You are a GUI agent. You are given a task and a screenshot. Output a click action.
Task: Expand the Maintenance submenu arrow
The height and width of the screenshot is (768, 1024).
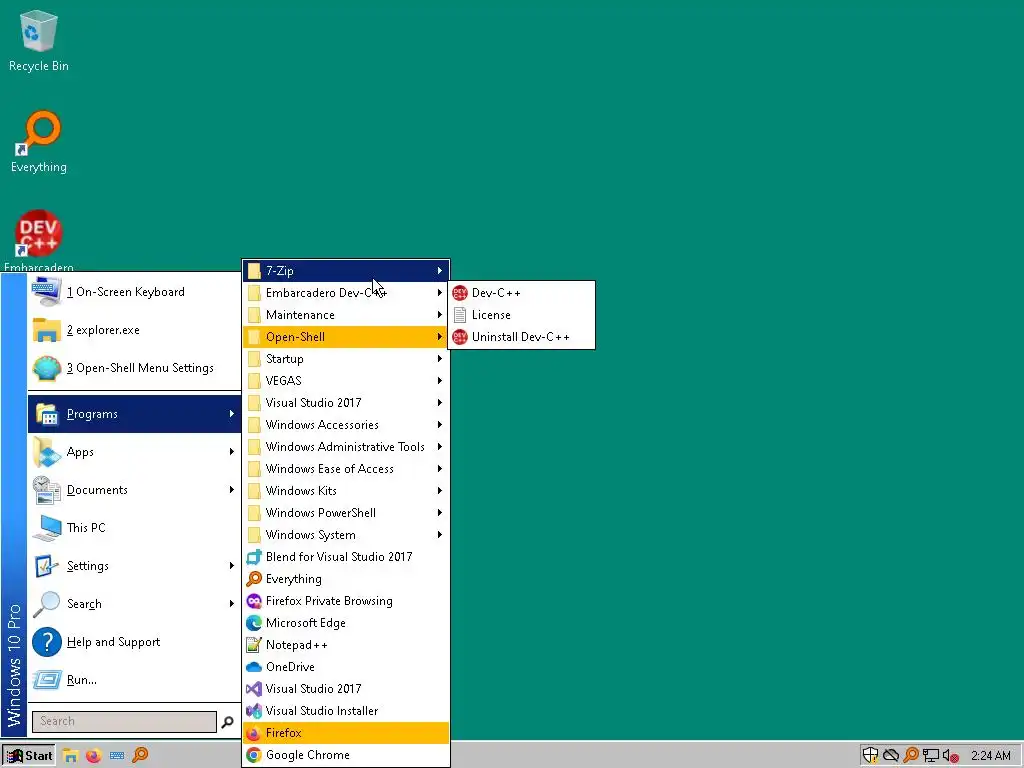point(440,315)
